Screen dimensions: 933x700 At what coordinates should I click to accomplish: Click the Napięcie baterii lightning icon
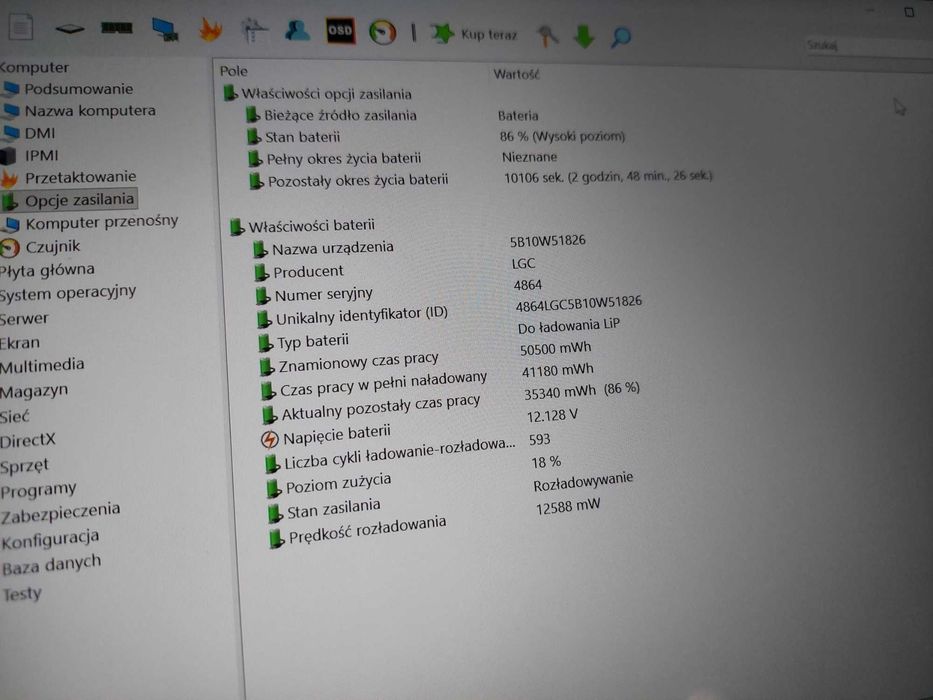tap(270, 439)
